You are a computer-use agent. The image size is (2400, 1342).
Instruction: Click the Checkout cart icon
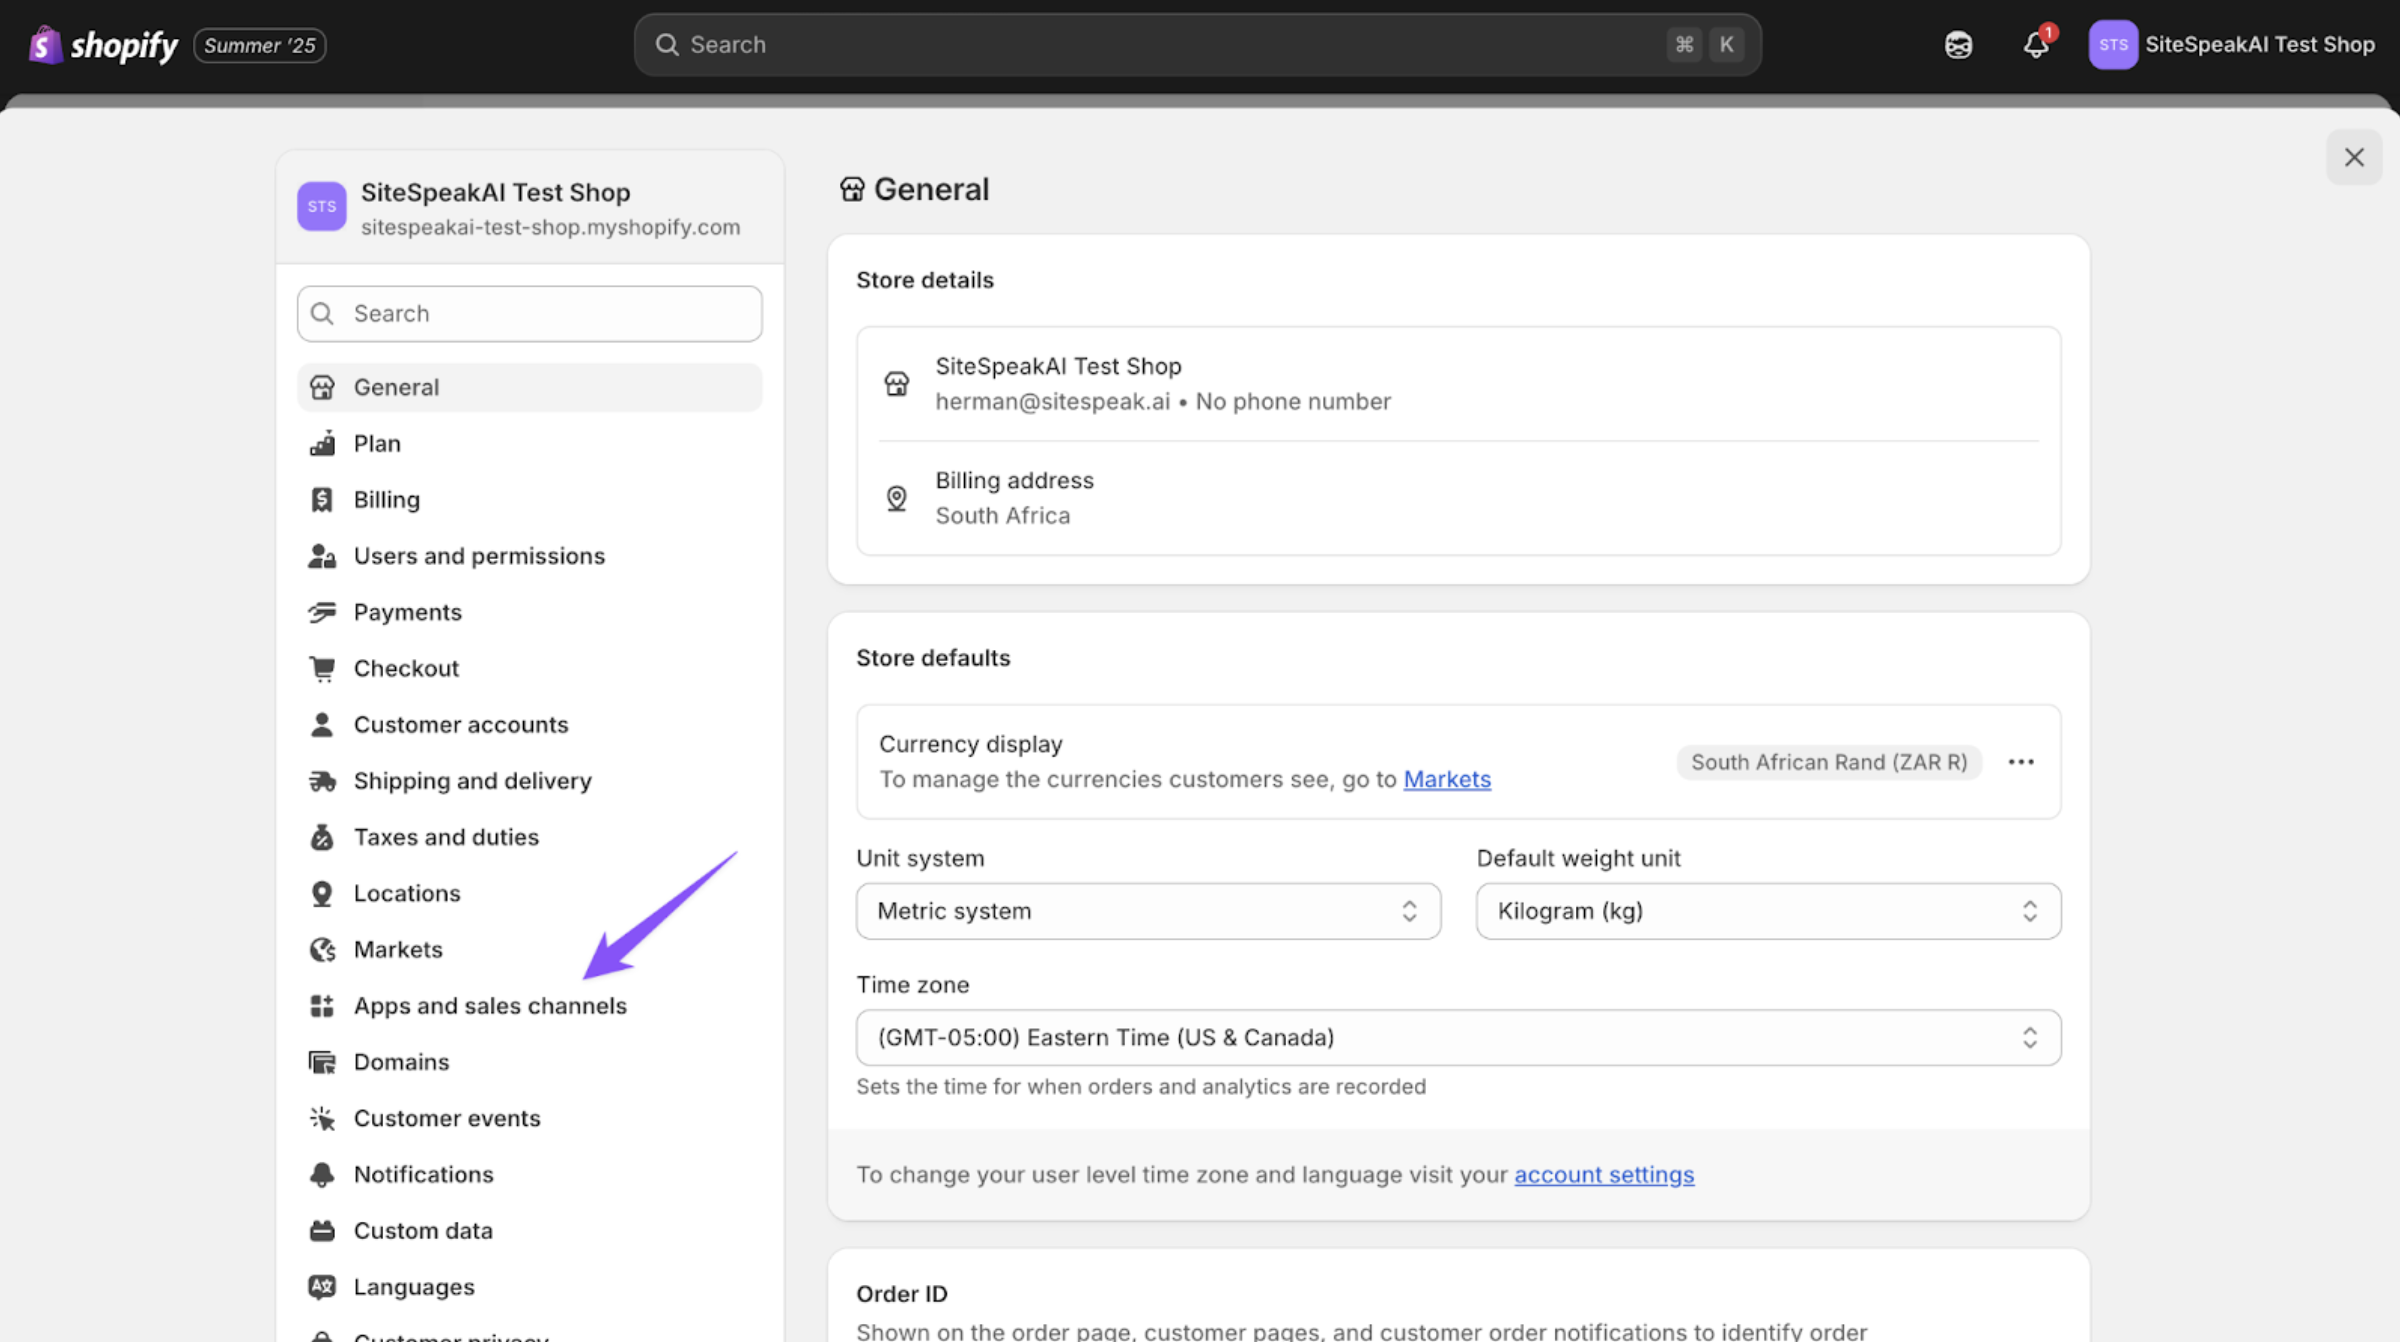point(322,668)
